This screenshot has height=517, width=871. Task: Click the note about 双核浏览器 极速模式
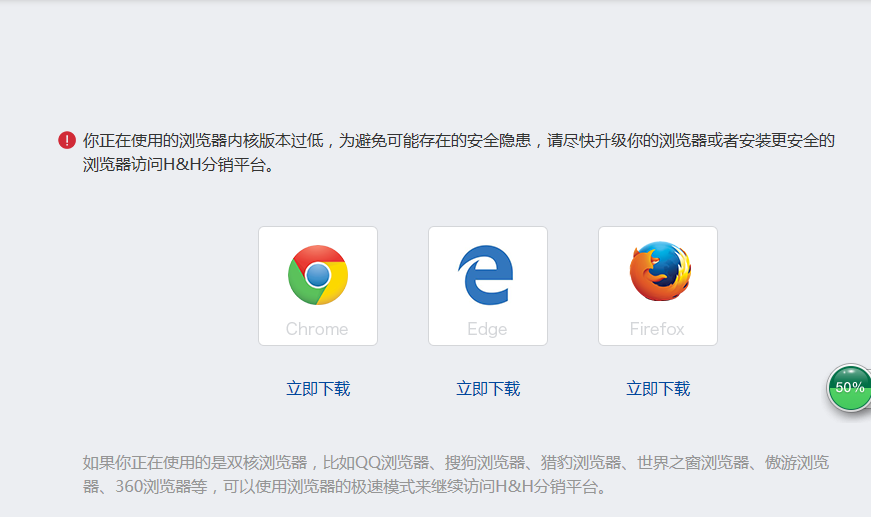[456, 474]
